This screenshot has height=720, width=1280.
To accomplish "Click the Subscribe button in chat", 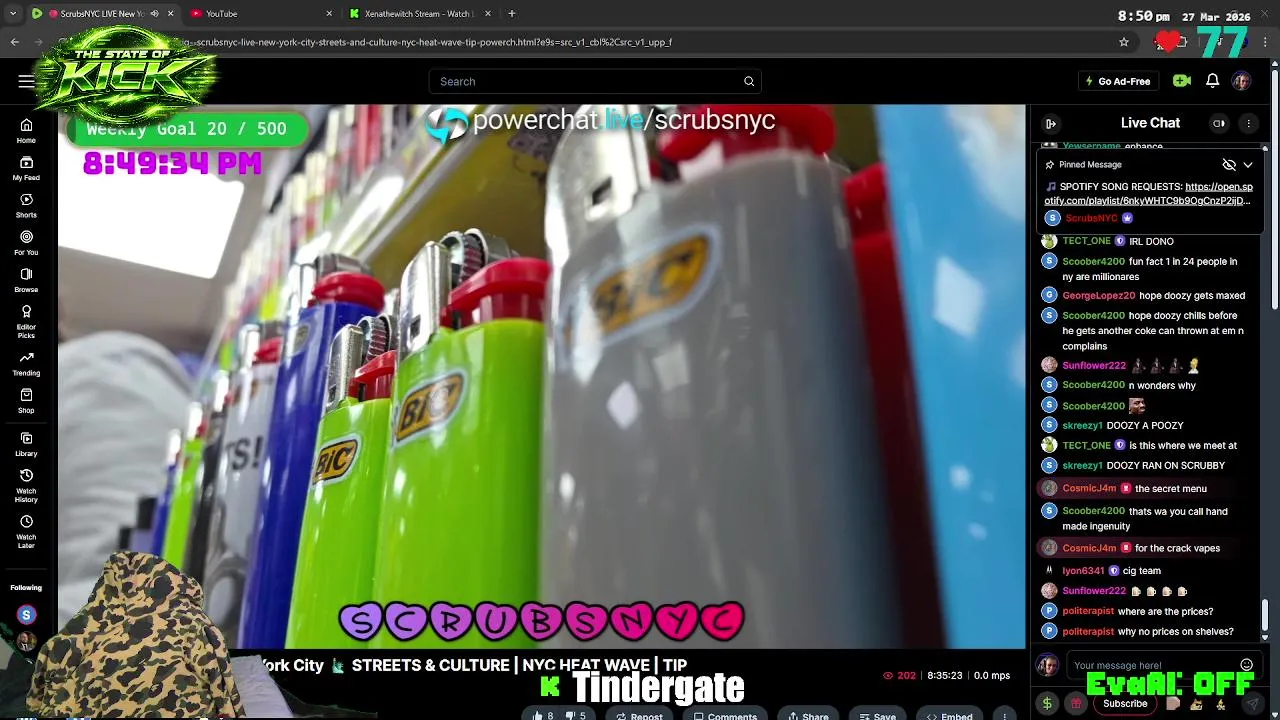I will [1125, 704].
